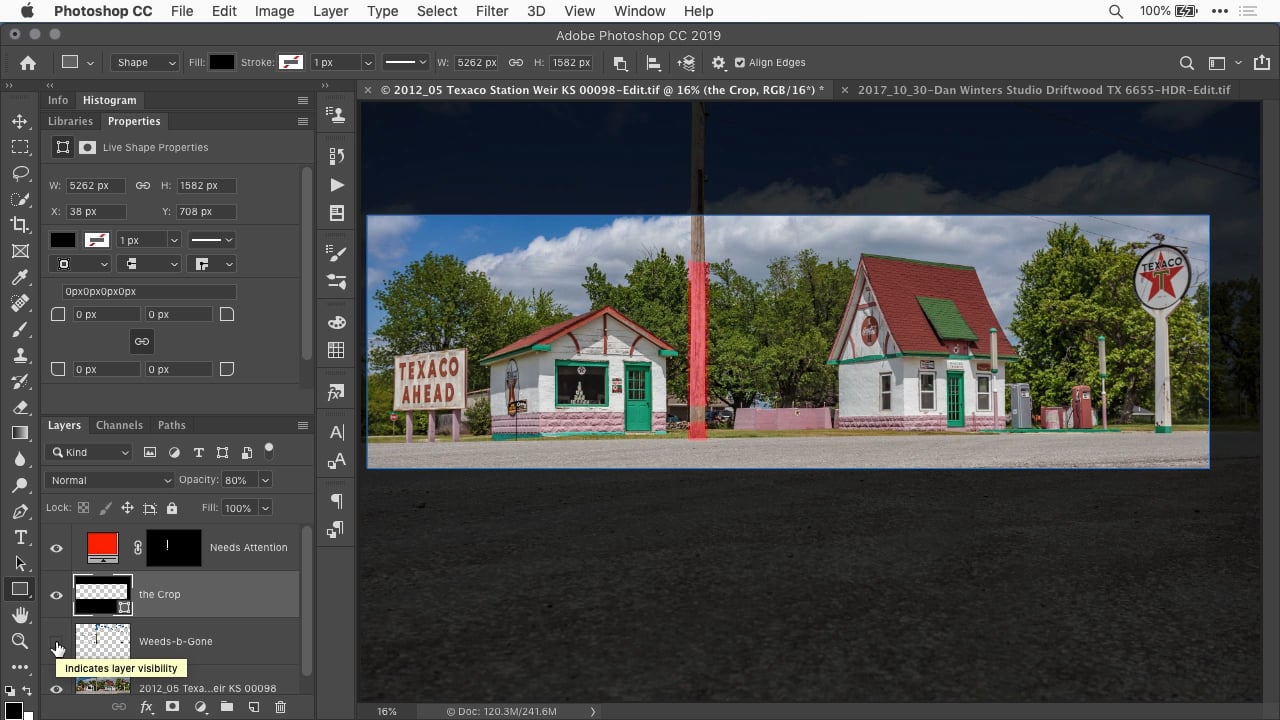
Task: Open the Properties panel flyout menu
Action: tap(302, 121)
